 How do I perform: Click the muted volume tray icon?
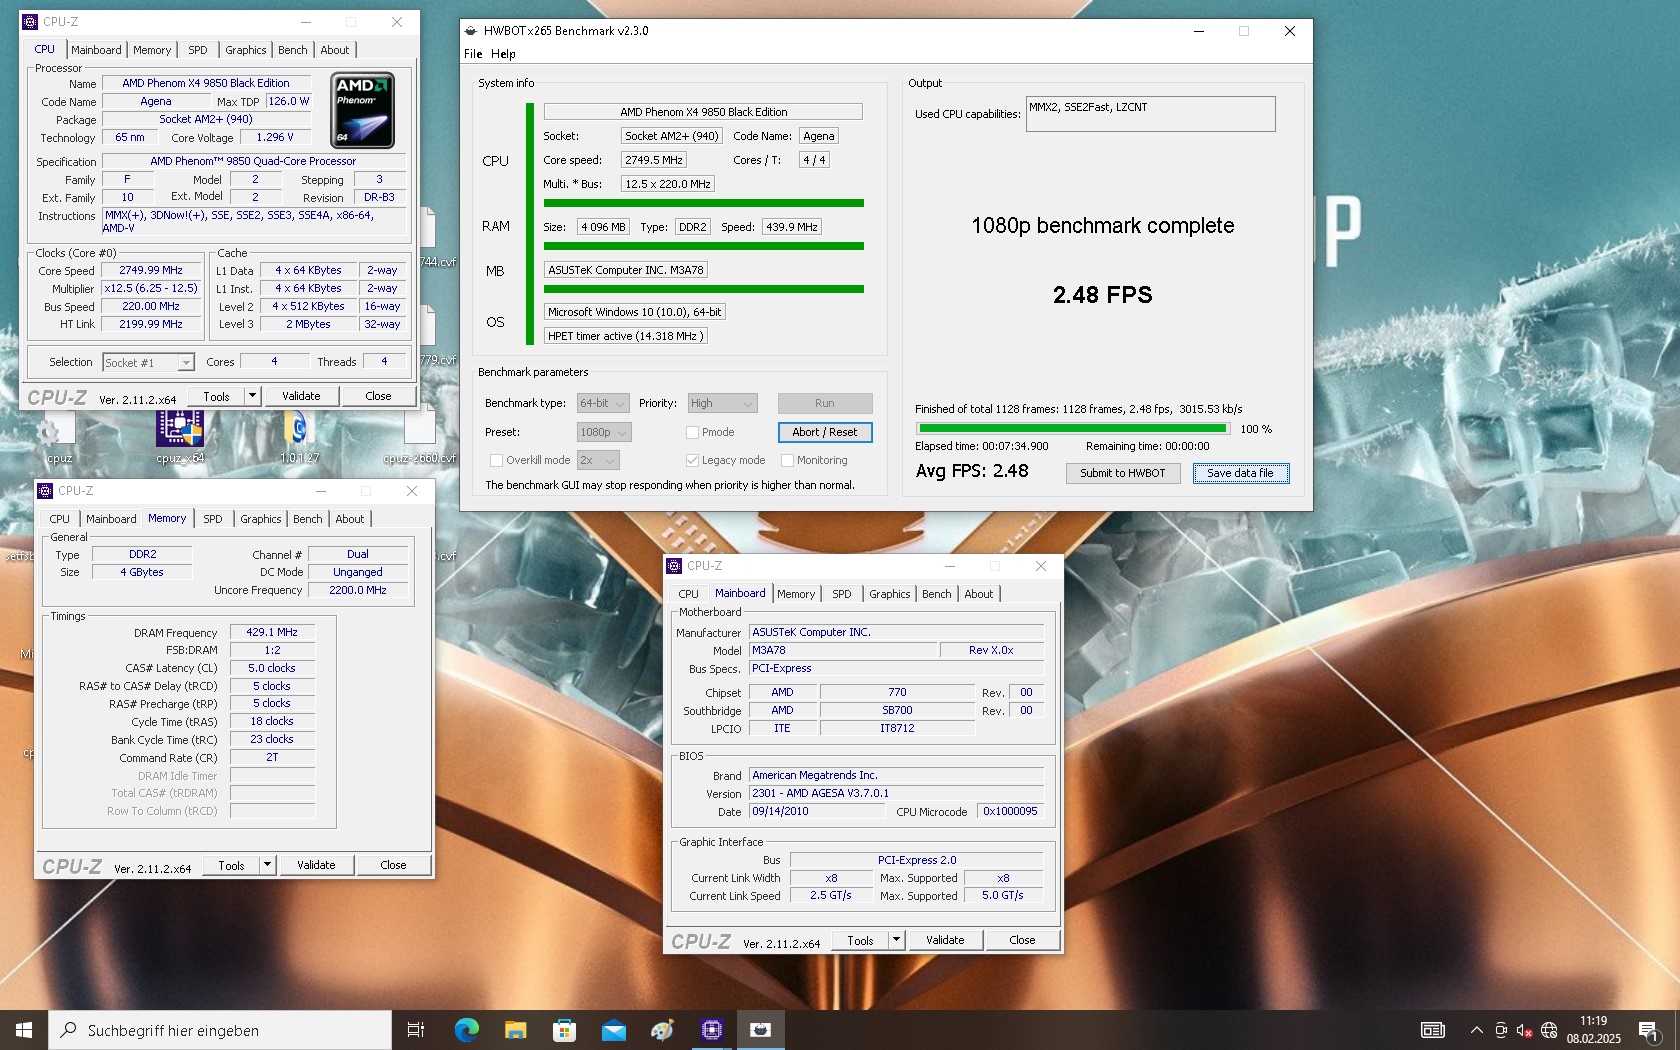(1525, 1030)
